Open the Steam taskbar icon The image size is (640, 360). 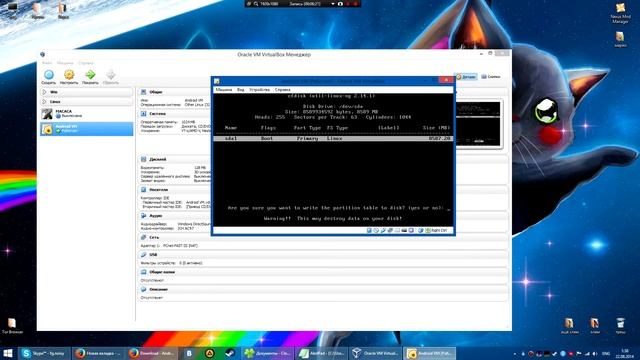click(x=230, y=353)
